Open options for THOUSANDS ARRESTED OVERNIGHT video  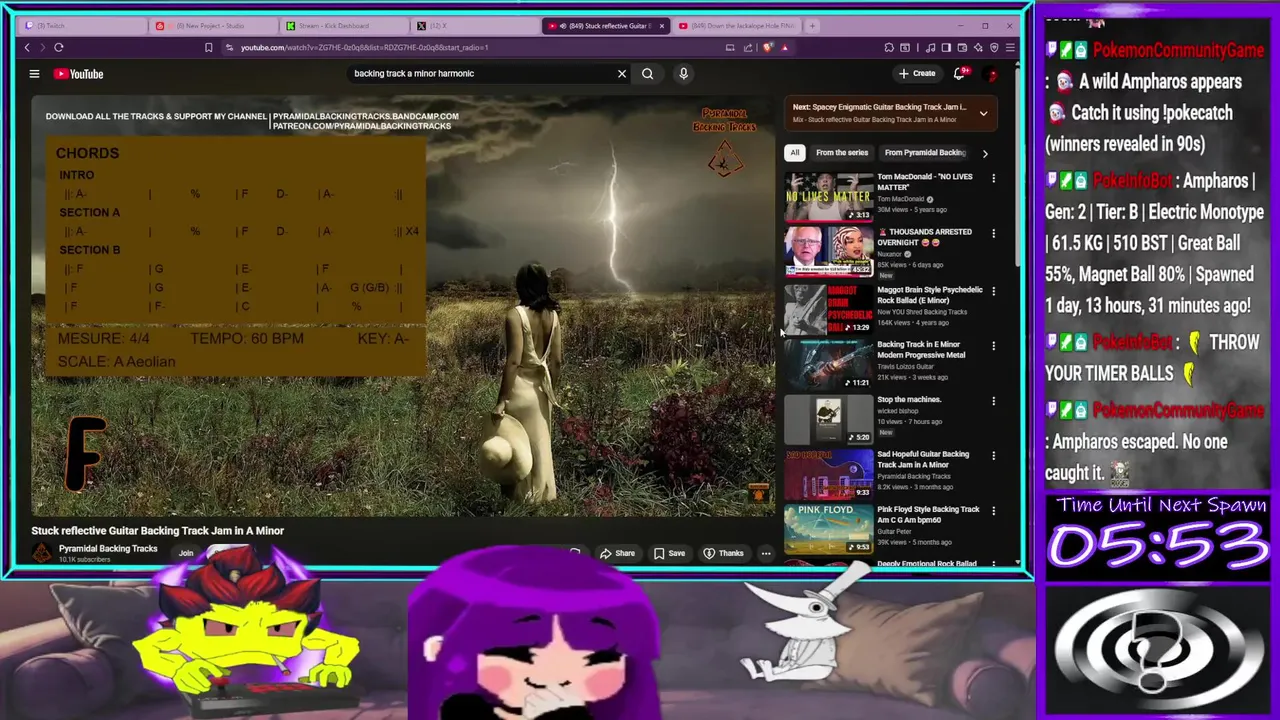click(x=993, y=233)
